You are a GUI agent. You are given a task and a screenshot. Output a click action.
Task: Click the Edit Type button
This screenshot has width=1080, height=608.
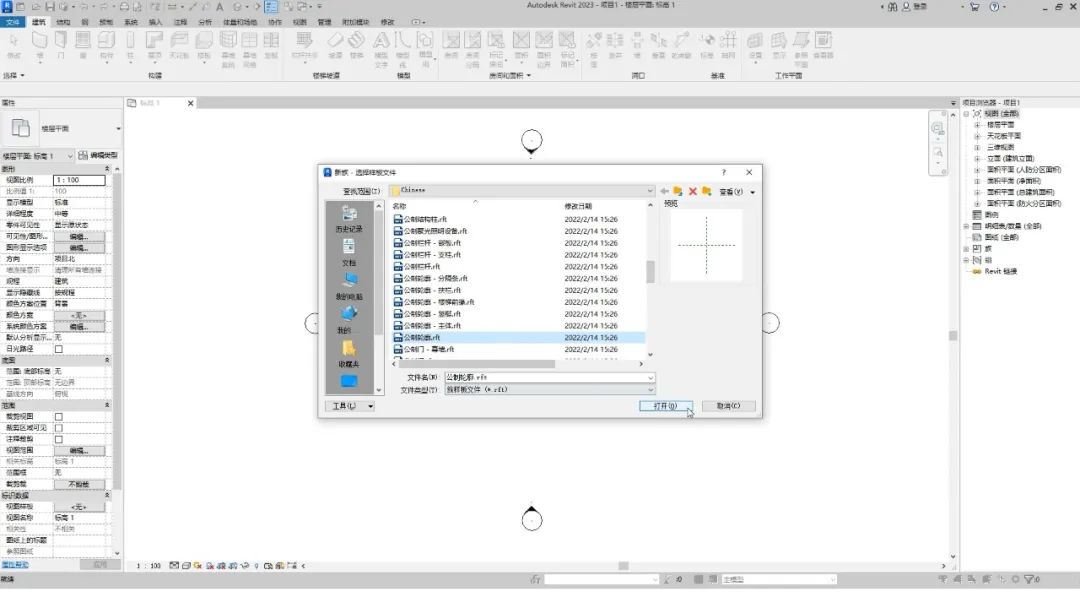click(98, 156)
